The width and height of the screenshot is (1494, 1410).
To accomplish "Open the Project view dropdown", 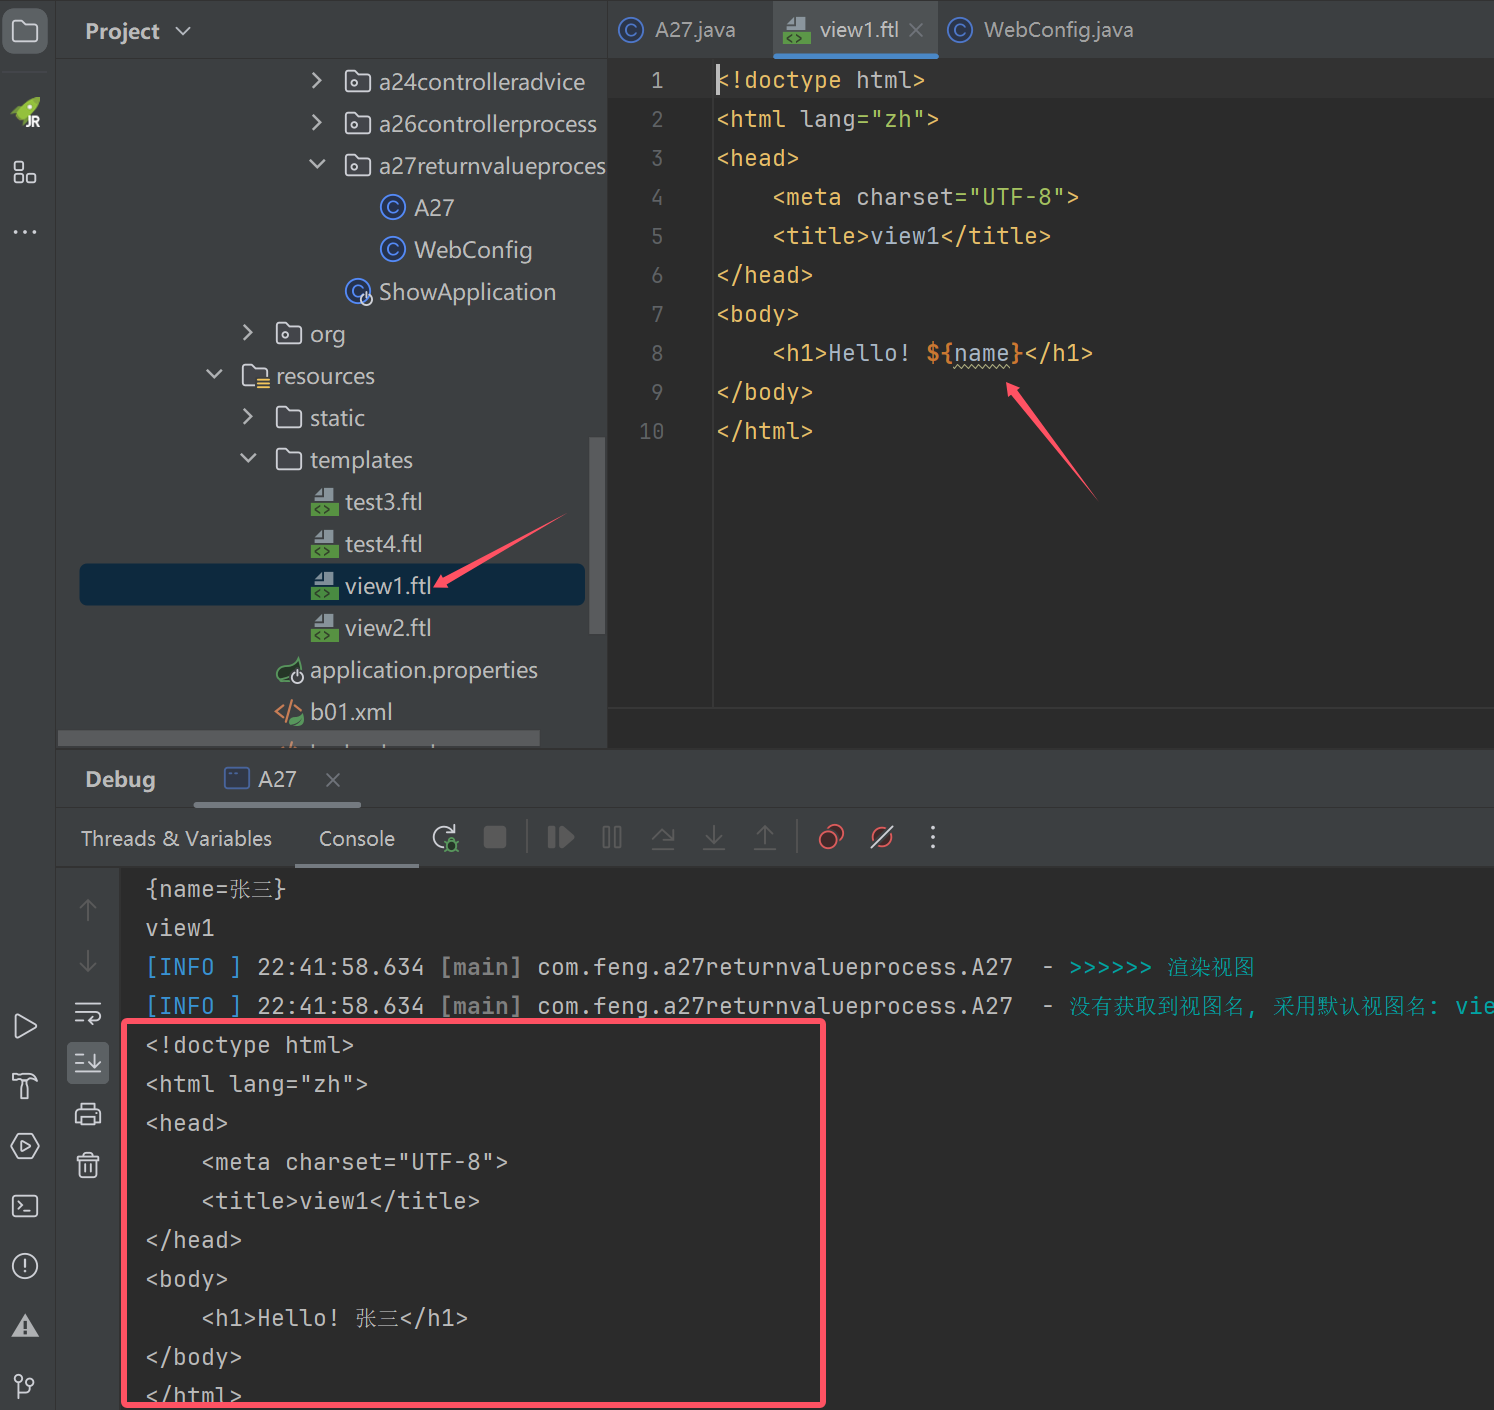I will [138, 31].
